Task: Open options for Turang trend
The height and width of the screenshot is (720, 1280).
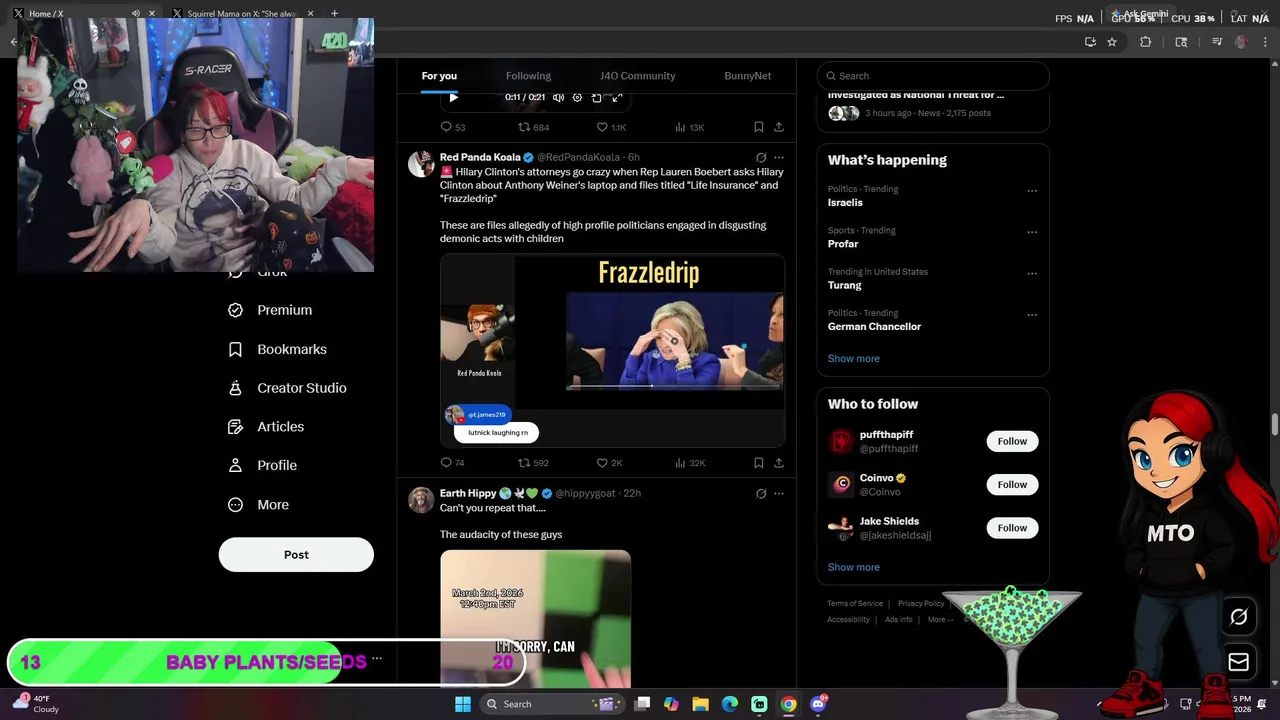Action: 1032,273
